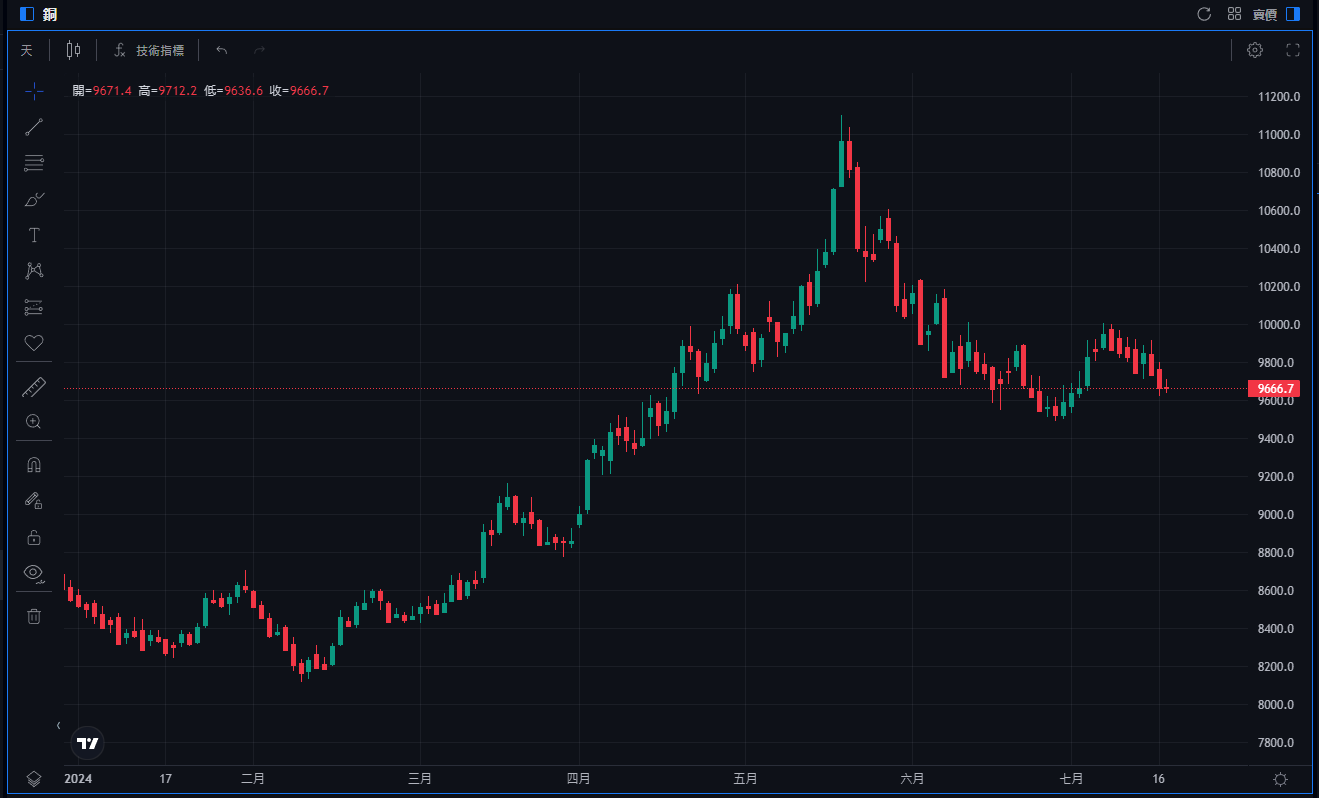Choose the text annotation tool
This screenshot has width=1319, height=798.
34,235
